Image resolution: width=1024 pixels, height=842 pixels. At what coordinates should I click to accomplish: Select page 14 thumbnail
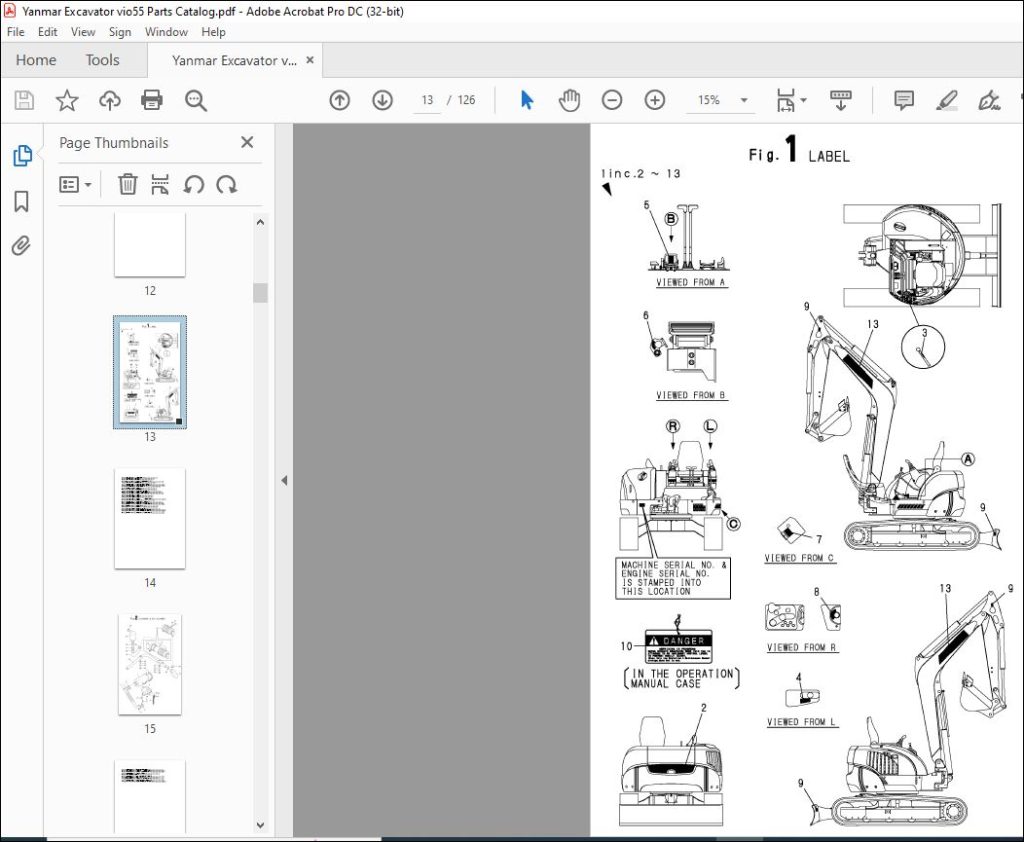click(x=150, y=518)
